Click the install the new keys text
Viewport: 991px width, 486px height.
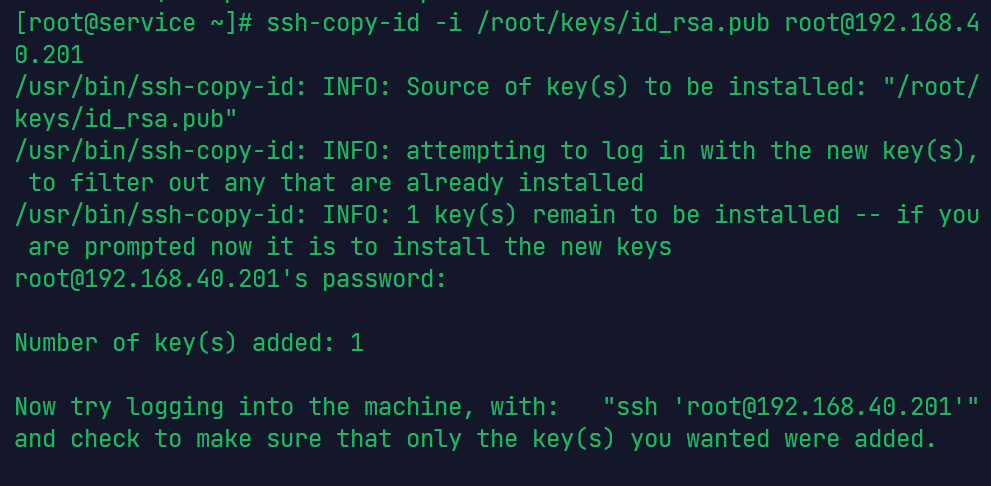(x=532, y=247)
